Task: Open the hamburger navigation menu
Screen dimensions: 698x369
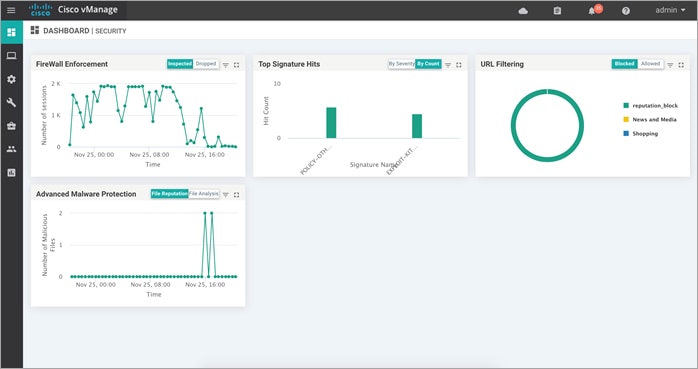Action: point(11,10)
